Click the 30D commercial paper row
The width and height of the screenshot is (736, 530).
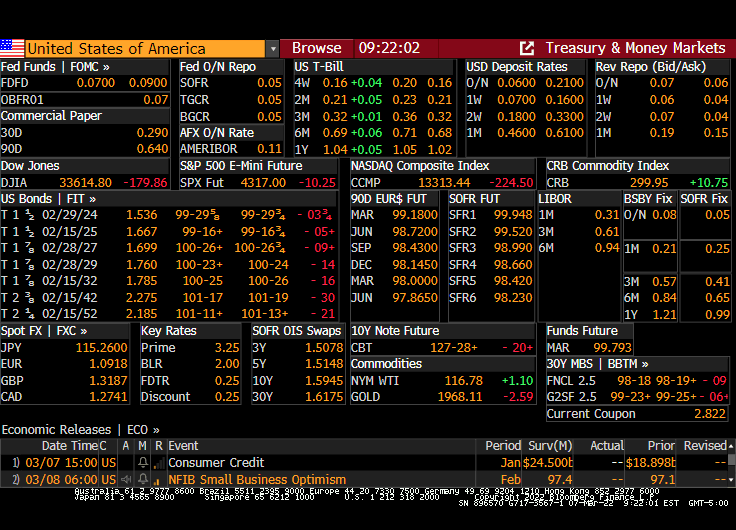pos(84,133)
